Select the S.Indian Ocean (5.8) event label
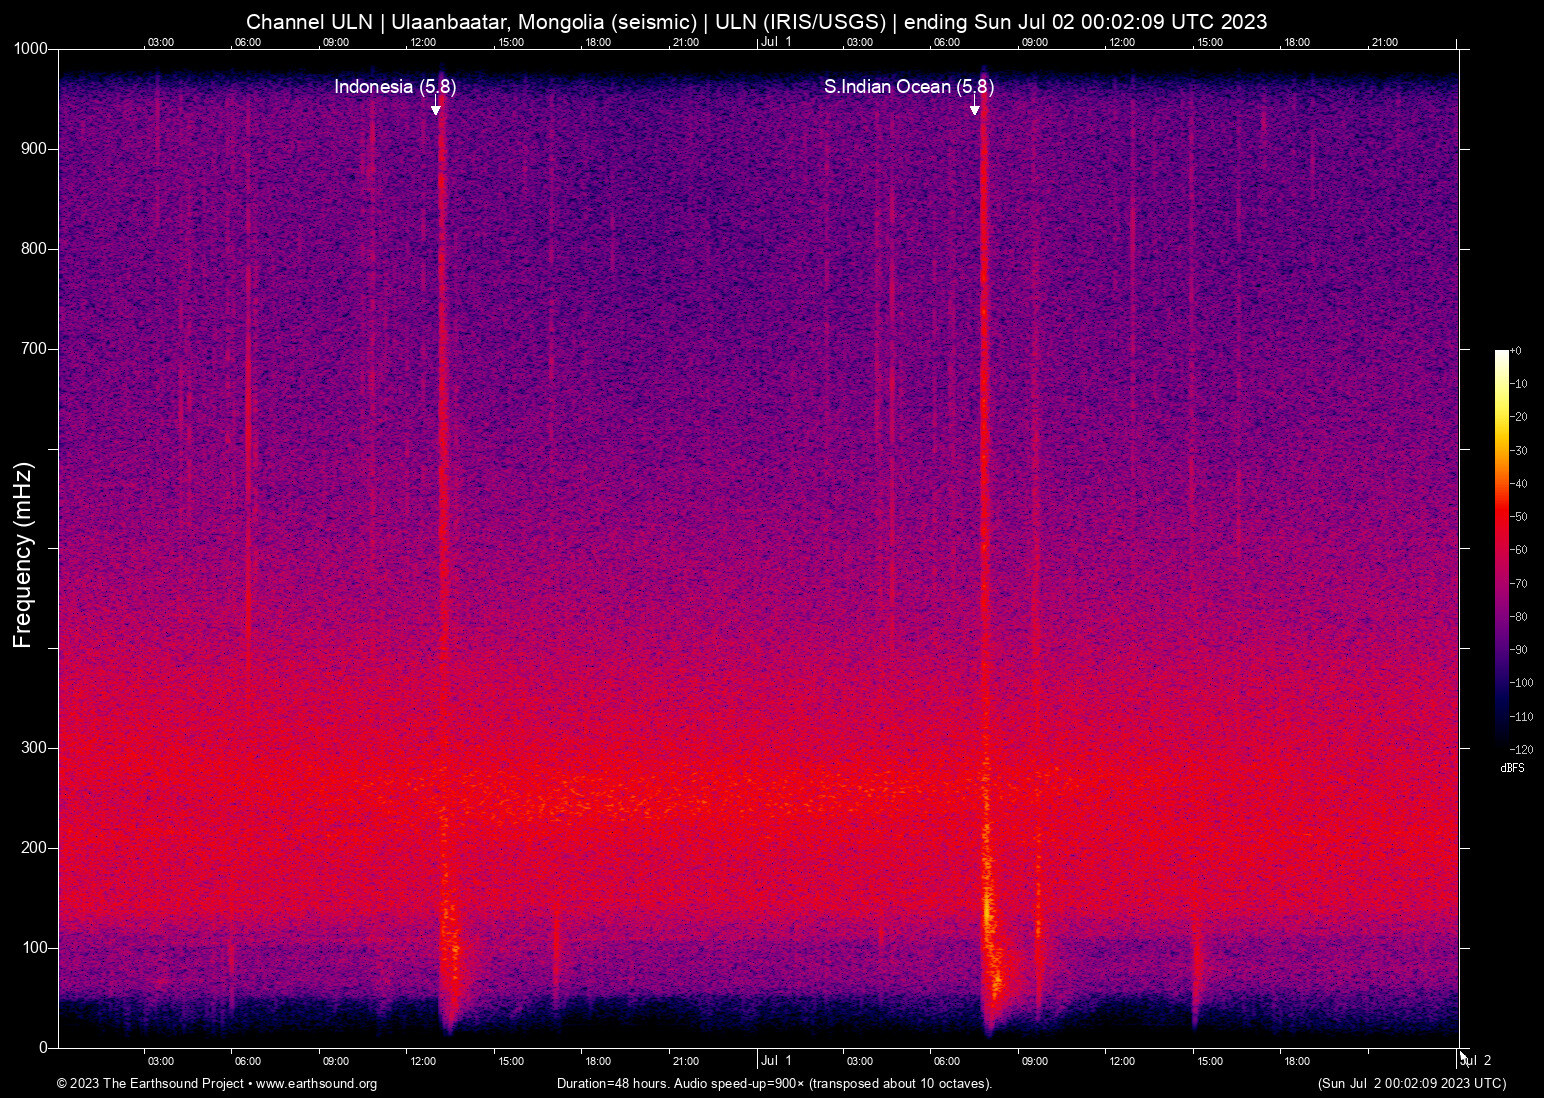1544x1098 pixels. (x=908, y=88)
